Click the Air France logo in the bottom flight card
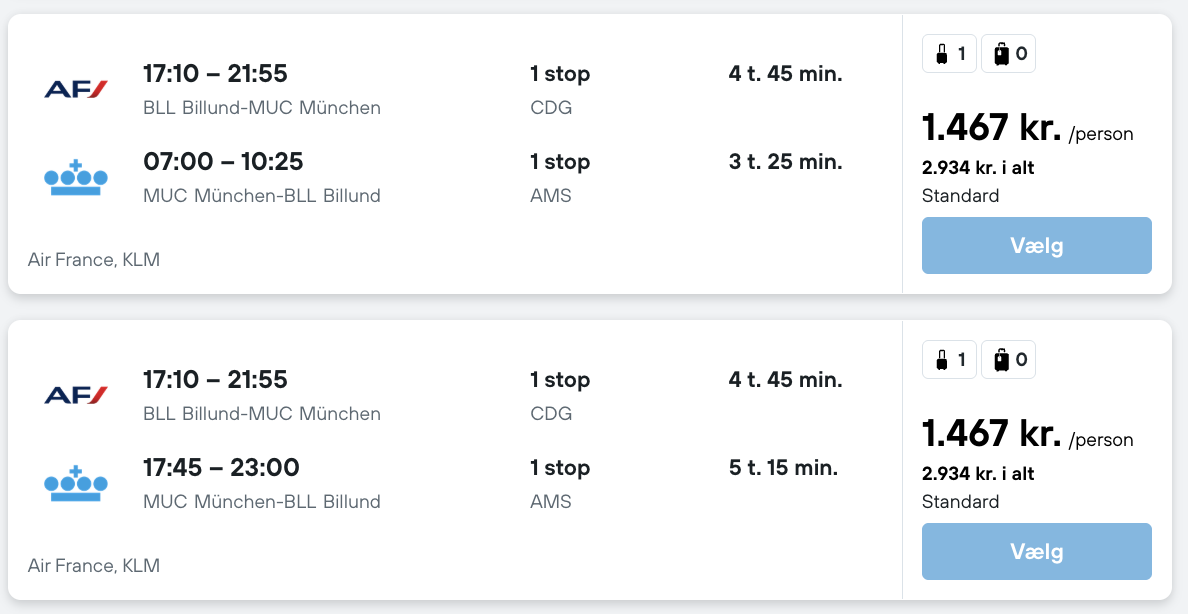The image size is (1188, 614). coord(76,396)
